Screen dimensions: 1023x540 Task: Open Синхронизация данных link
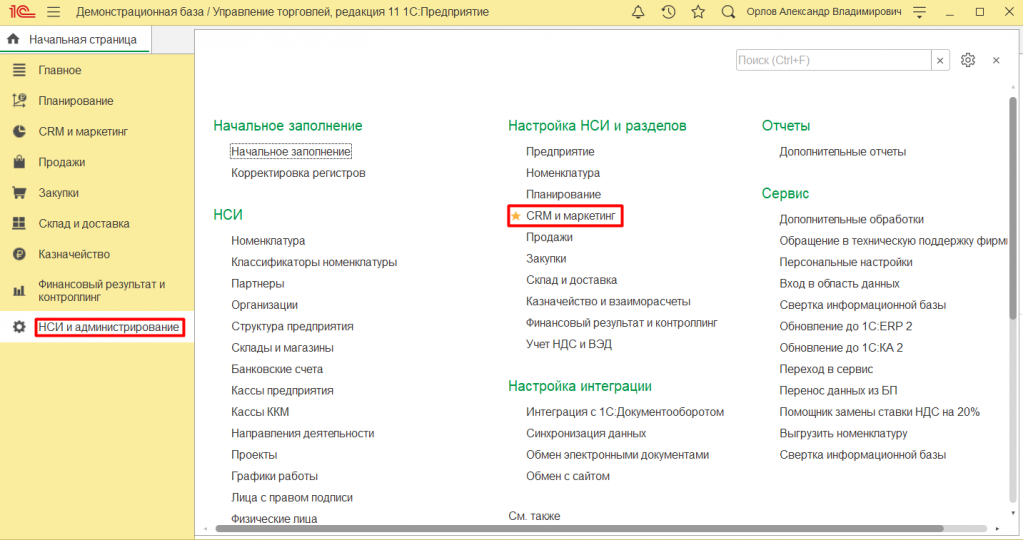click(586, 433)
